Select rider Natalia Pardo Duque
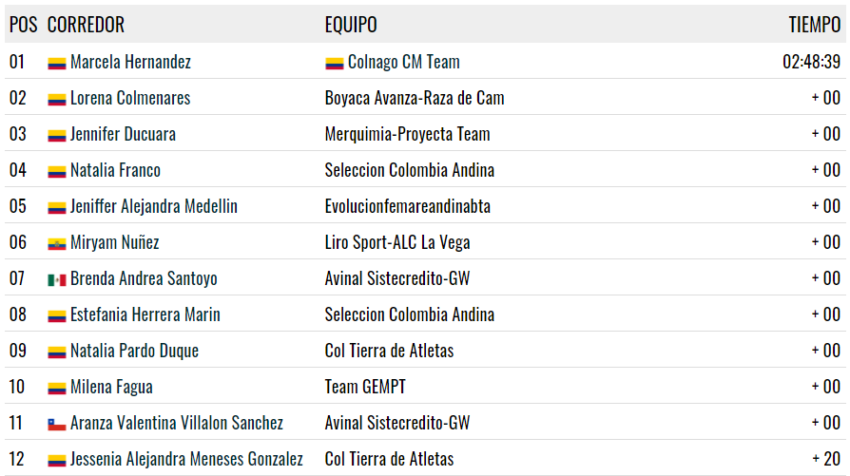This screenshot has height=476, width=850. pos(134,351)
